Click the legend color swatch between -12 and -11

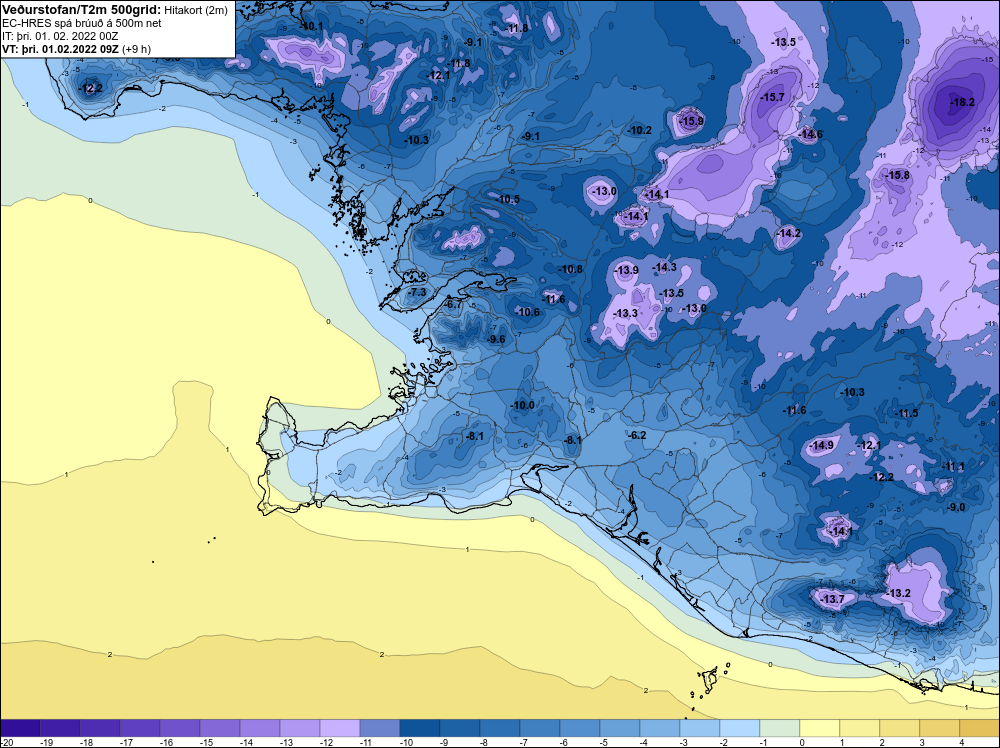[x=340, y=728]
